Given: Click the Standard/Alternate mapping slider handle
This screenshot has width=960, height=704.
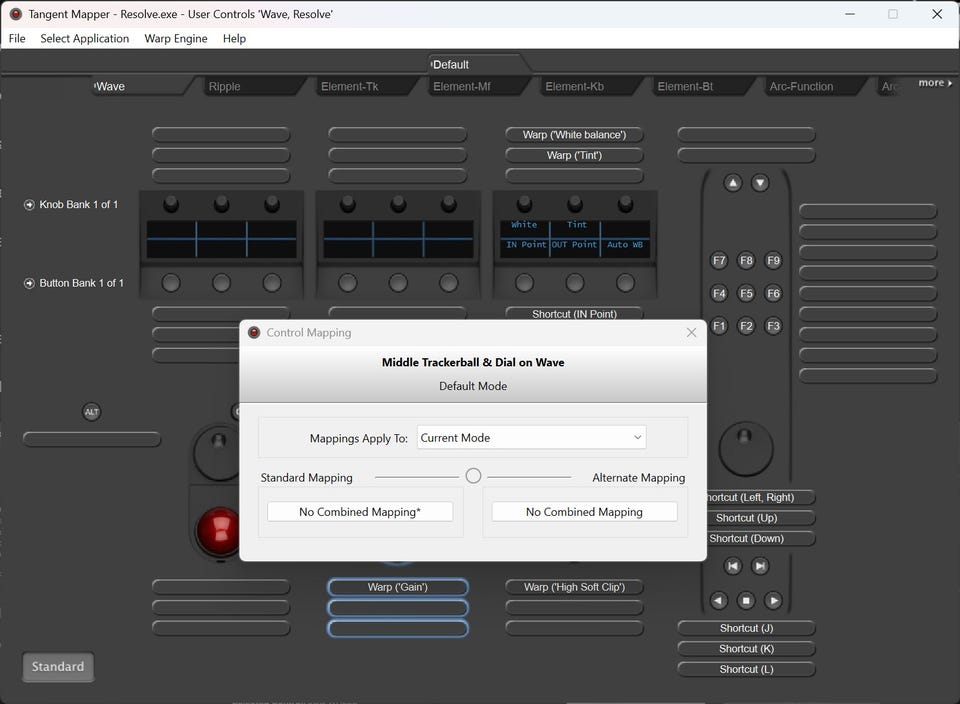Looking at the screenshot, I should (x=473, y=477).
